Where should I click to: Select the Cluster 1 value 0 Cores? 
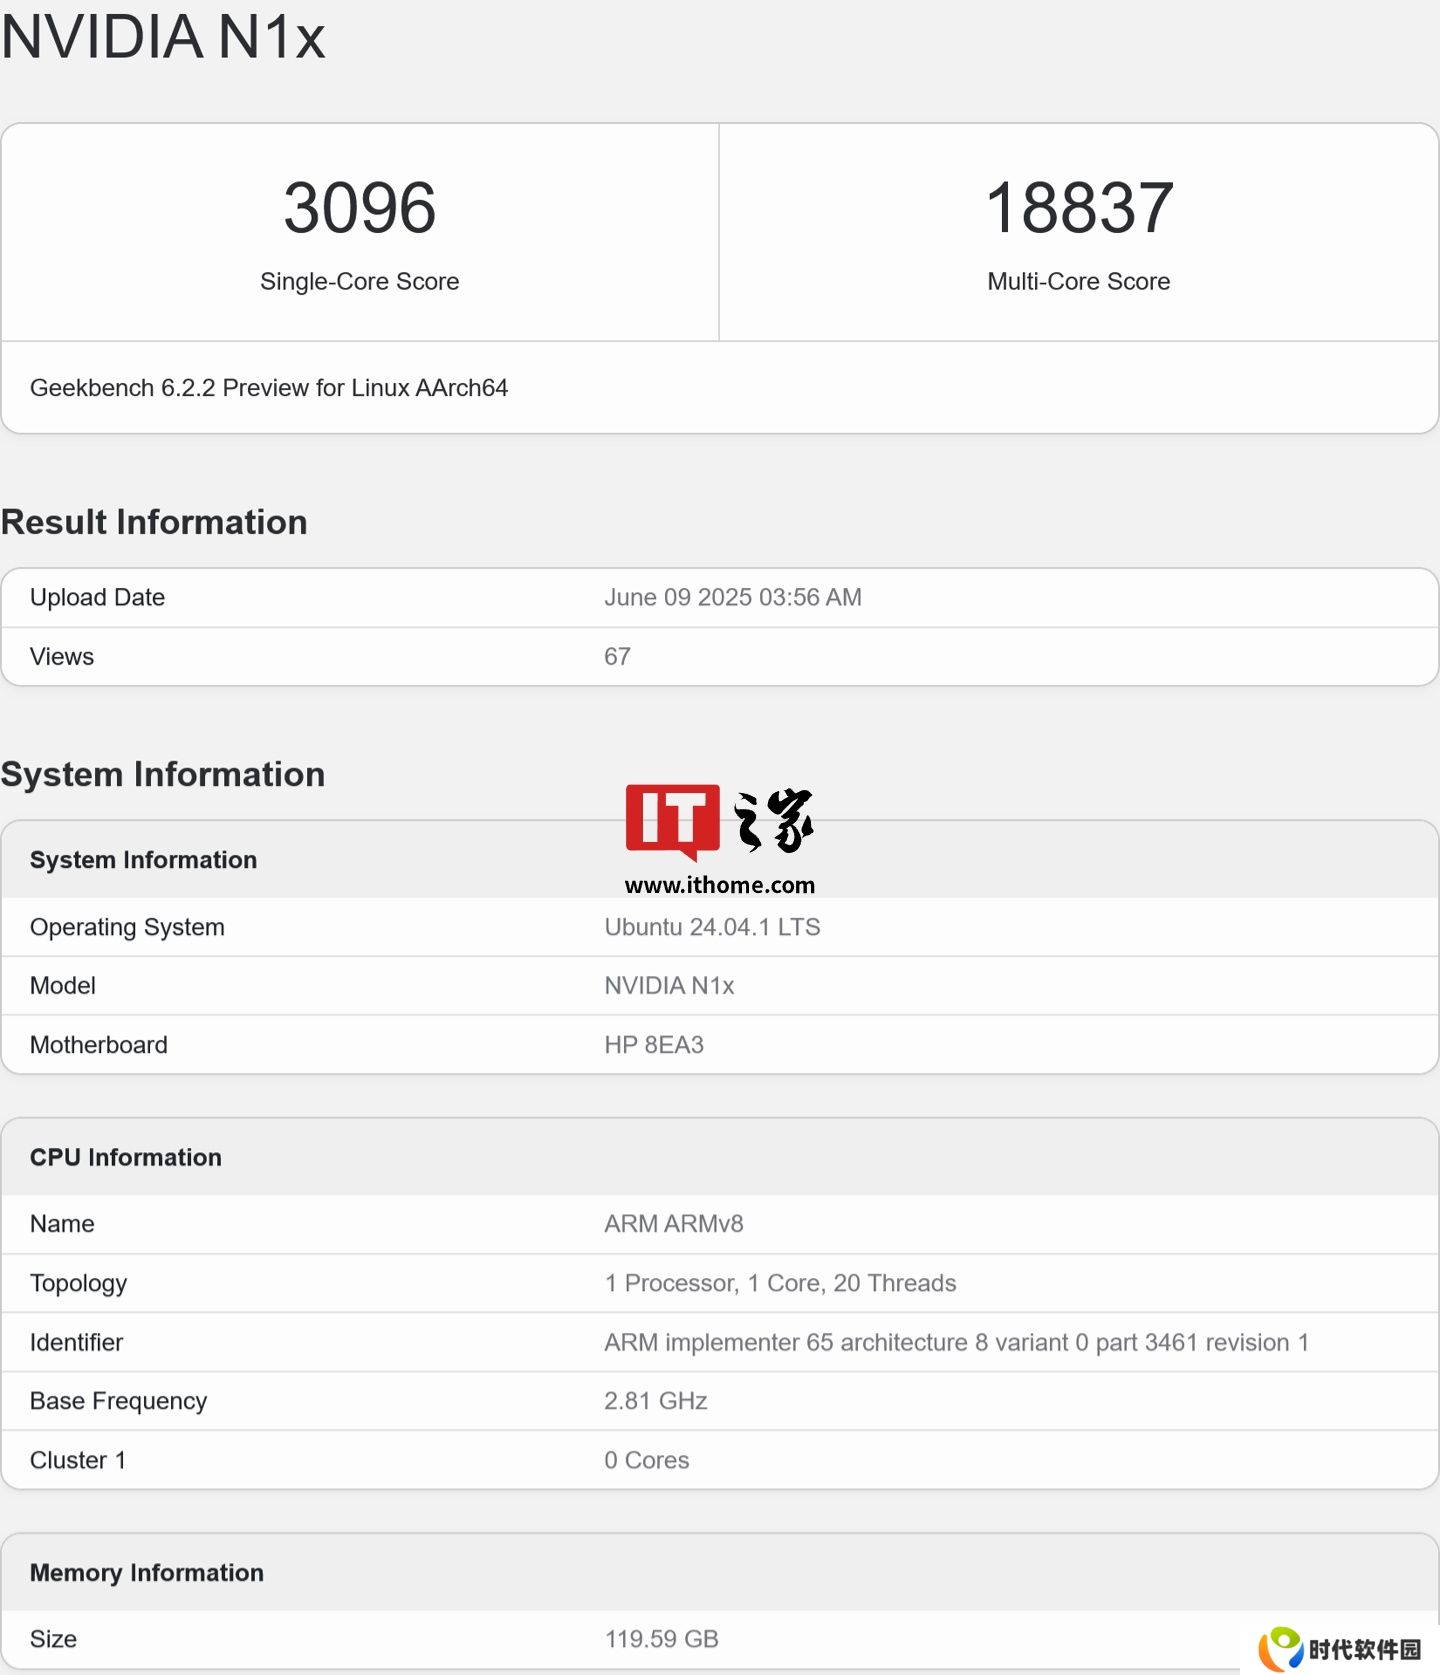click(647, 1460)
